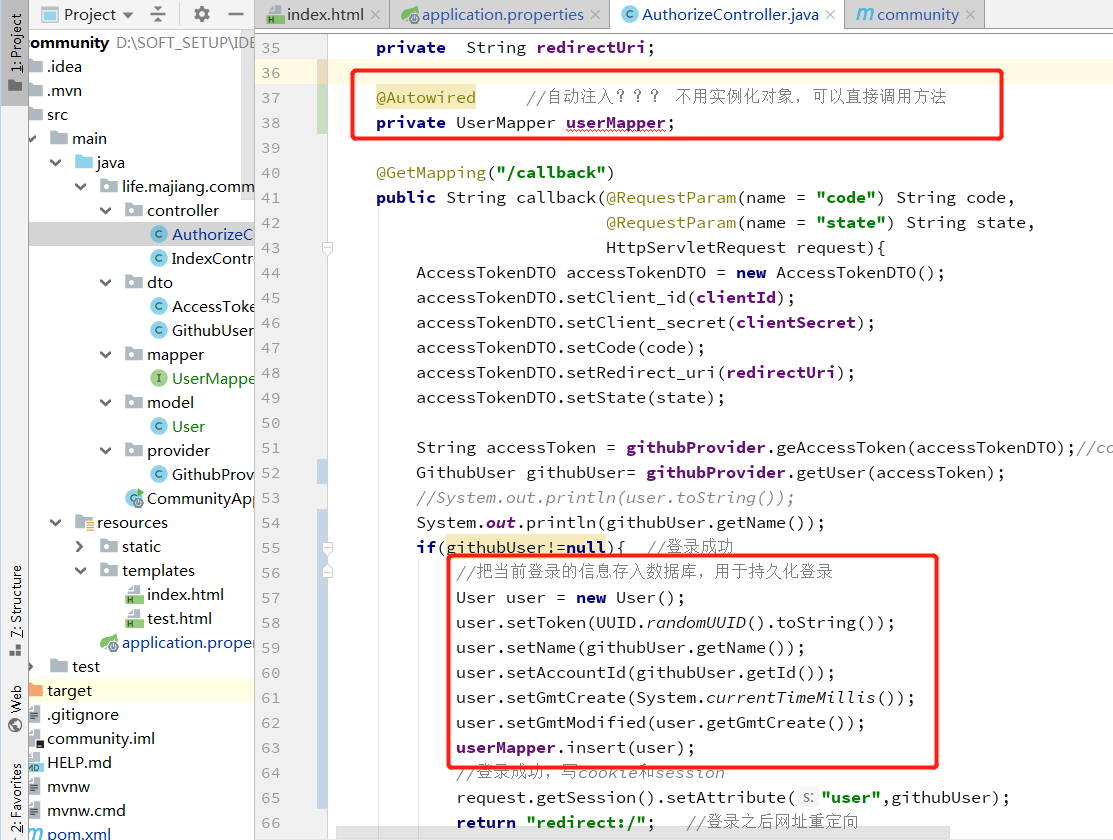Image resolution: width=1113 pixels, height=840 pixels.
Task: Click the editor horizontal scrollbar
Action: pos(642,832)
